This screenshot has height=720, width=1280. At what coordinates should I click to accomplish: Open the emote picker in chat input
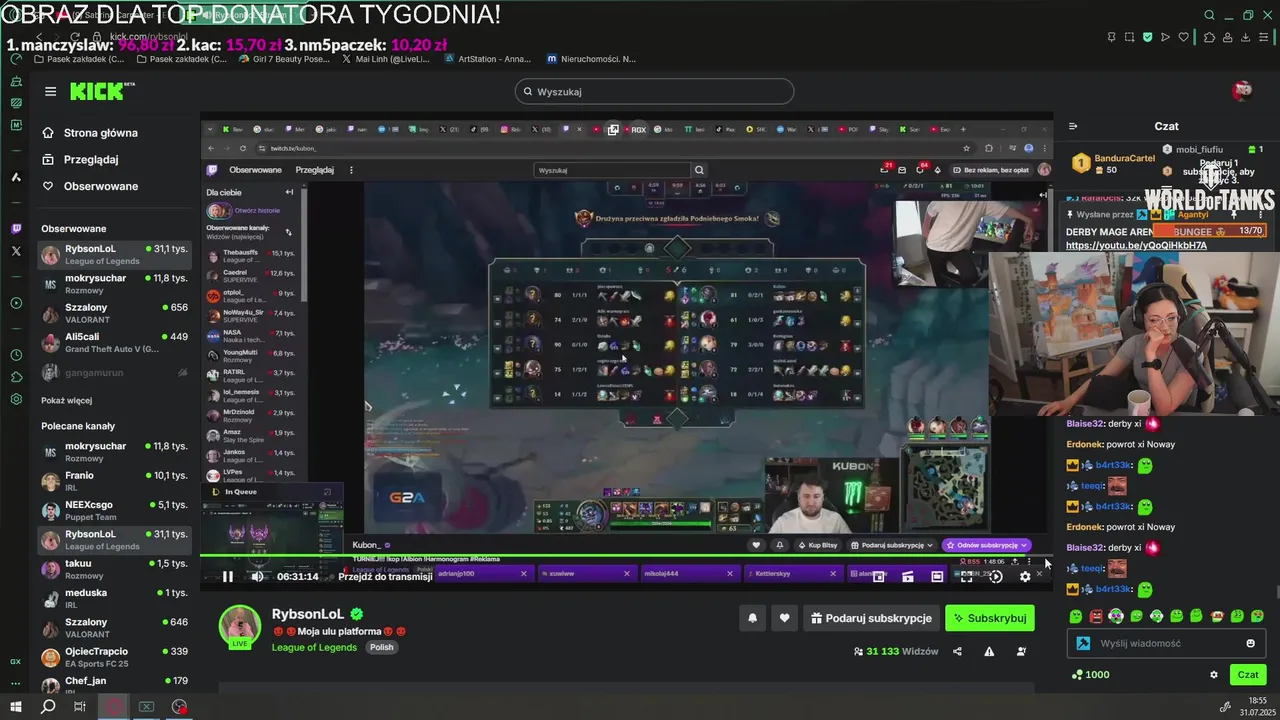1250,643
